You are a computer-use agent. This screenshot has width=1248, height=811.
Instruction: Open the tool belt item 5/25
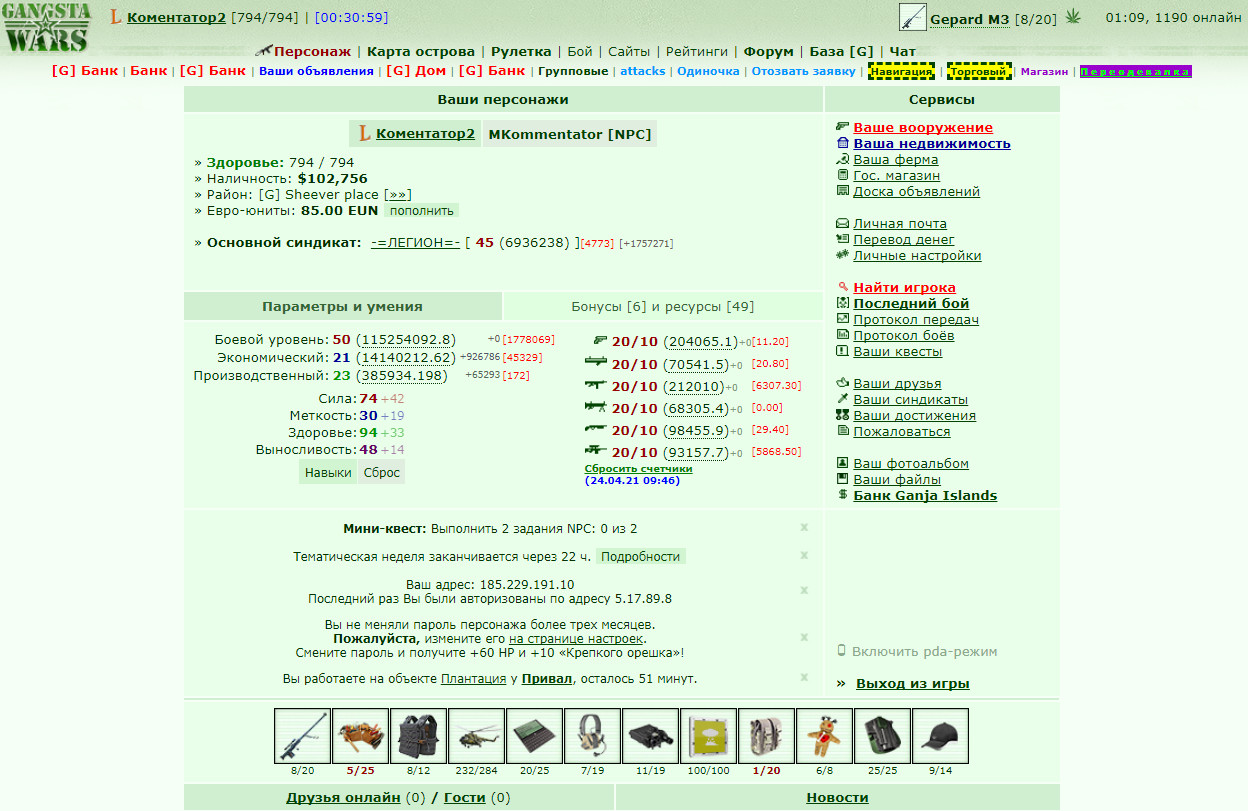[360, 736]
